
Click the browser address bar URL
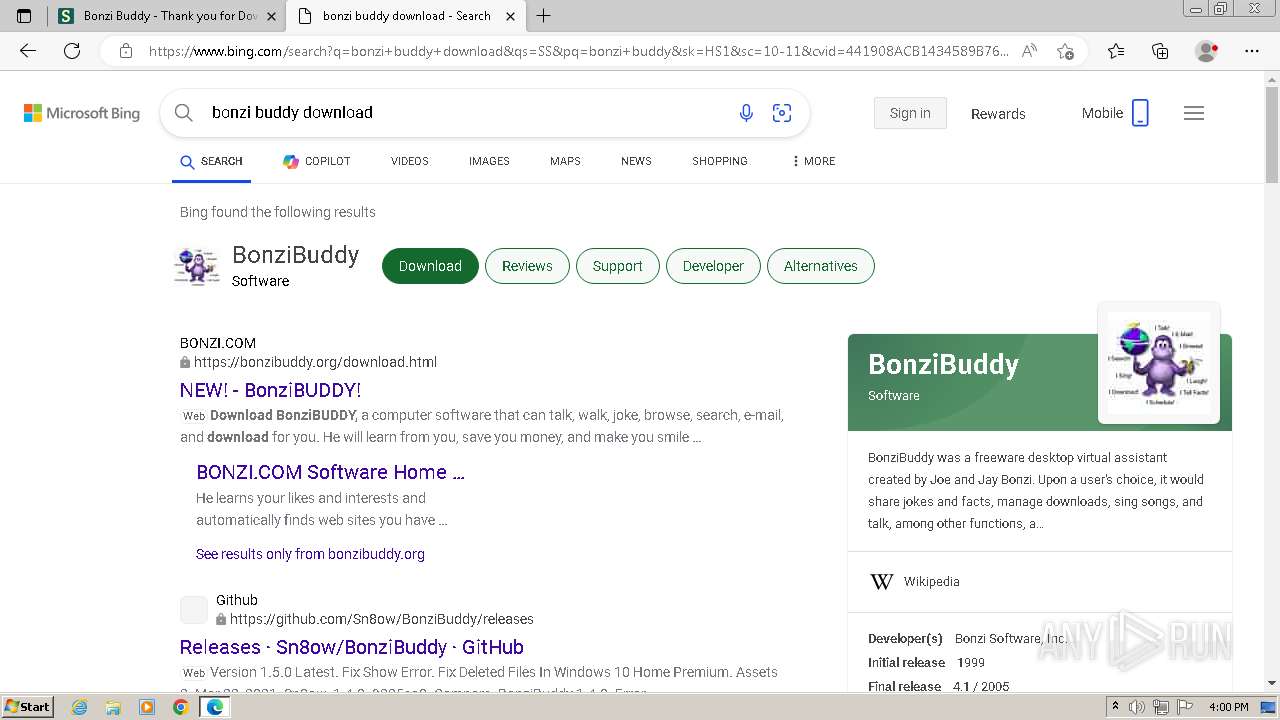[x=578, y=51]
